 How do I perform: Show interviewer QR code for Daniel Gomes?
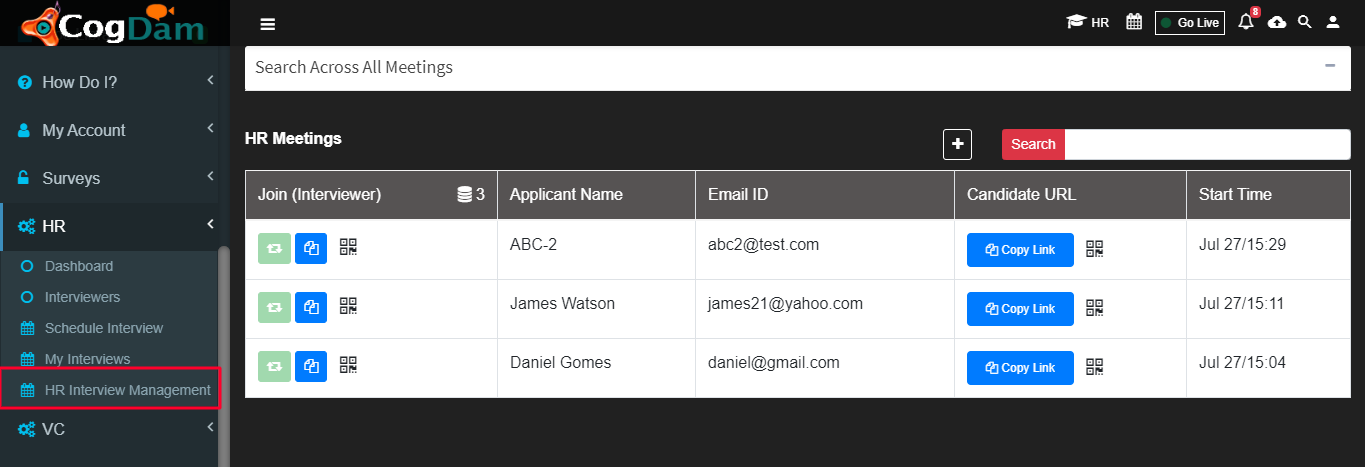348,364
